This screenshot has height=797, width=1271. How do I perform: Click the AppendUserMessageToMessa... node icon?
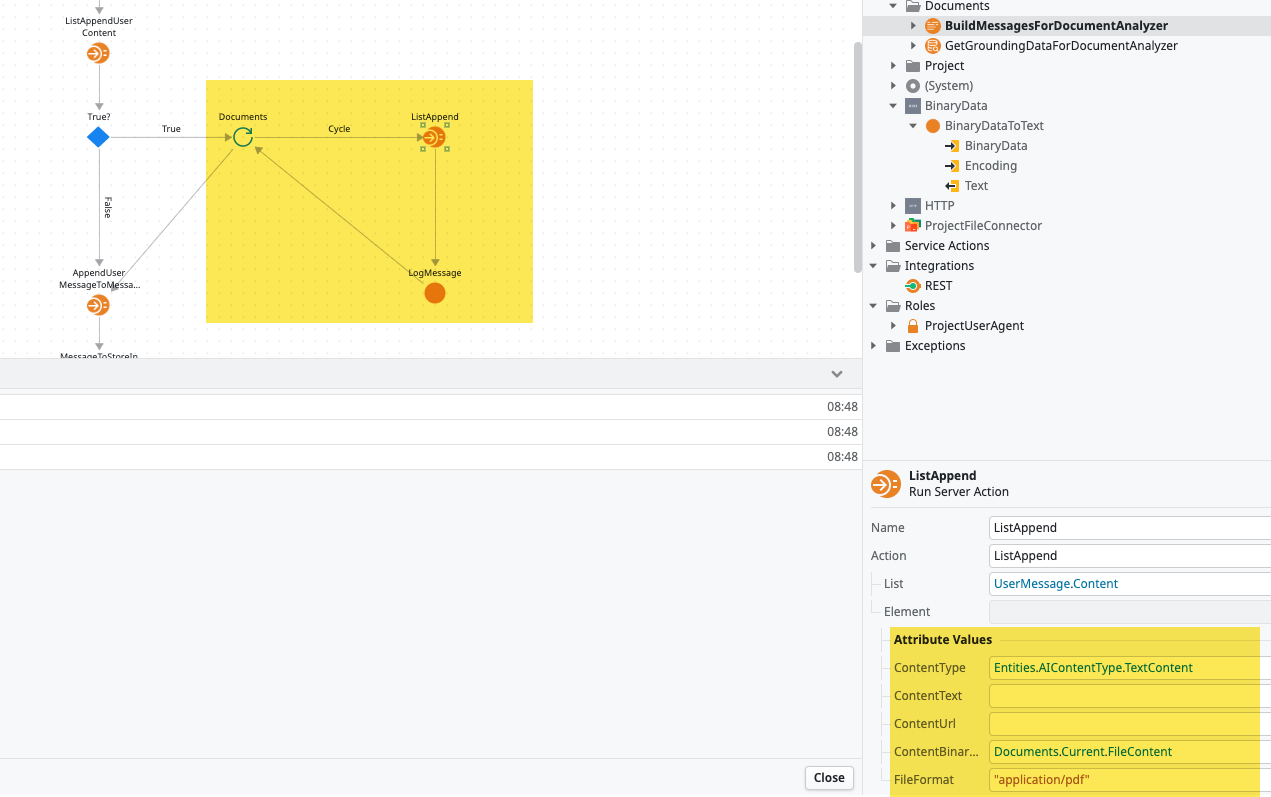click(98, 305)
